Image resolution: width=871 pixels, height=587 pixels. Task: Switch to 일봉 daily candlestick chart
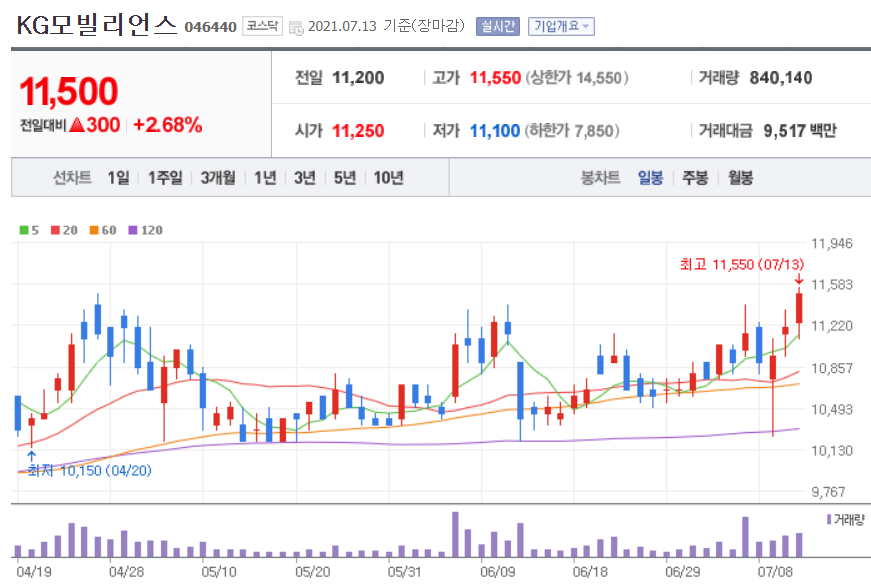650,178
